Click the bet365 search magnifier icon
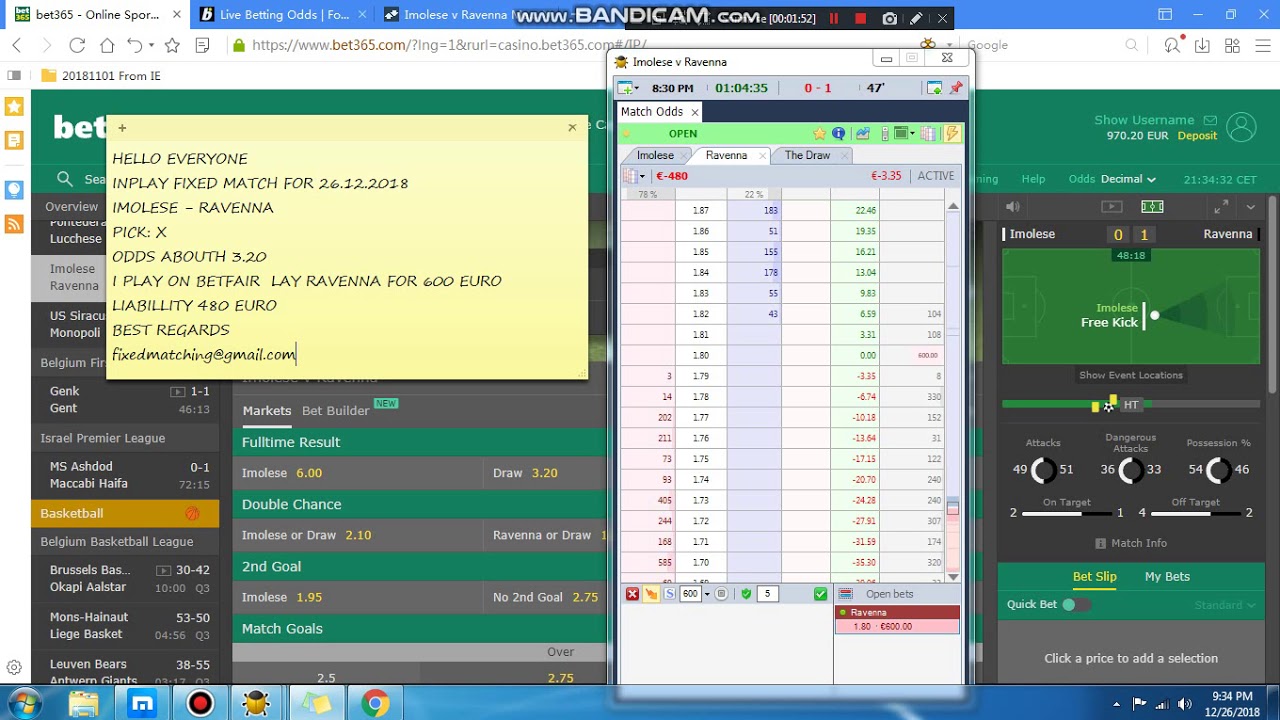 point(65,179)
